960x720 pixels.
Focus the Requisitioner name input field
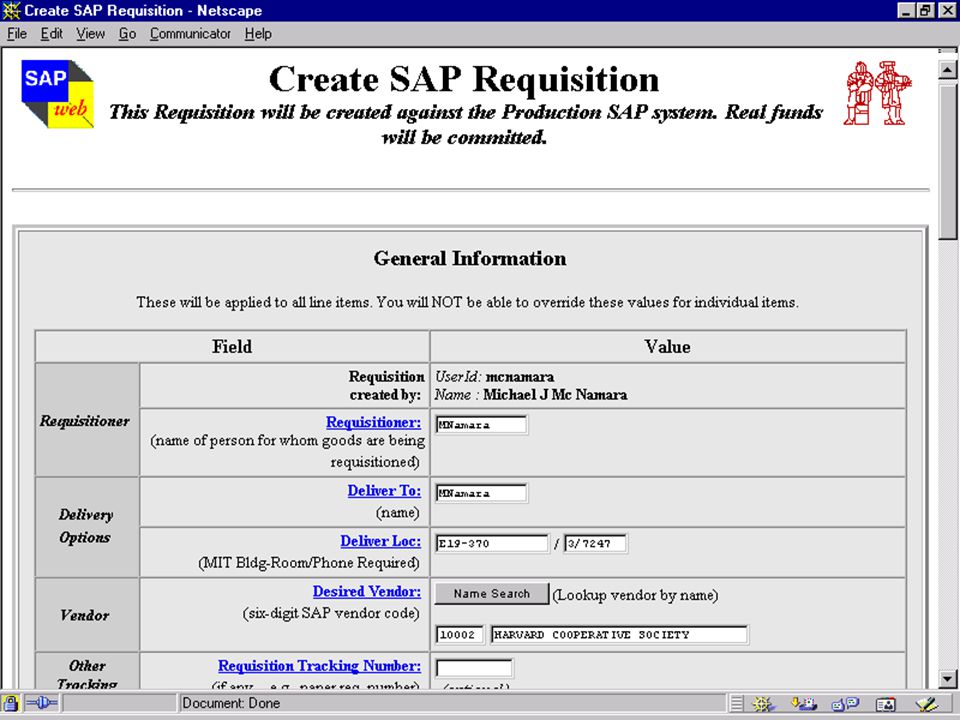[481, 425]
